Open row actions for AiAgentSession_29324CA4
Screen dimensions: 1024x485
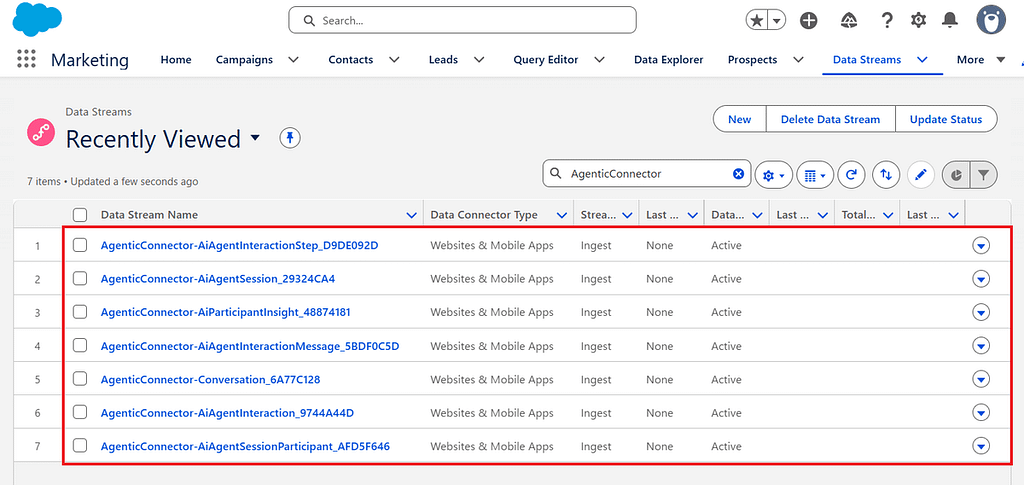click(981, 279)
